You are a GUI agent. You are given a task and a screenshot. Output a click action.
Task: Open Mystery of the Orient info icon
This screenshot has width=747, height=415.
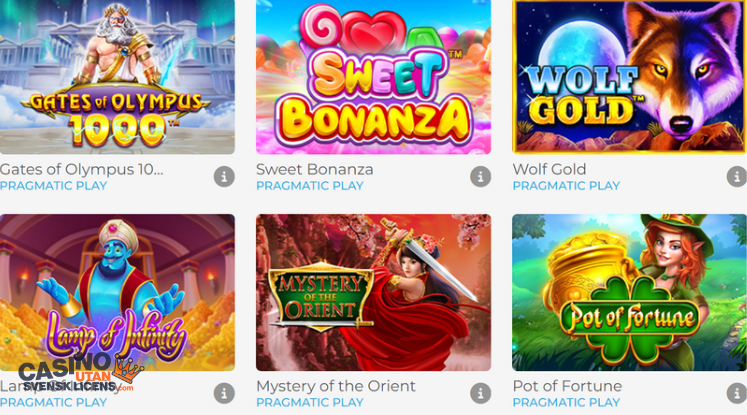click(x=480, y=394)
